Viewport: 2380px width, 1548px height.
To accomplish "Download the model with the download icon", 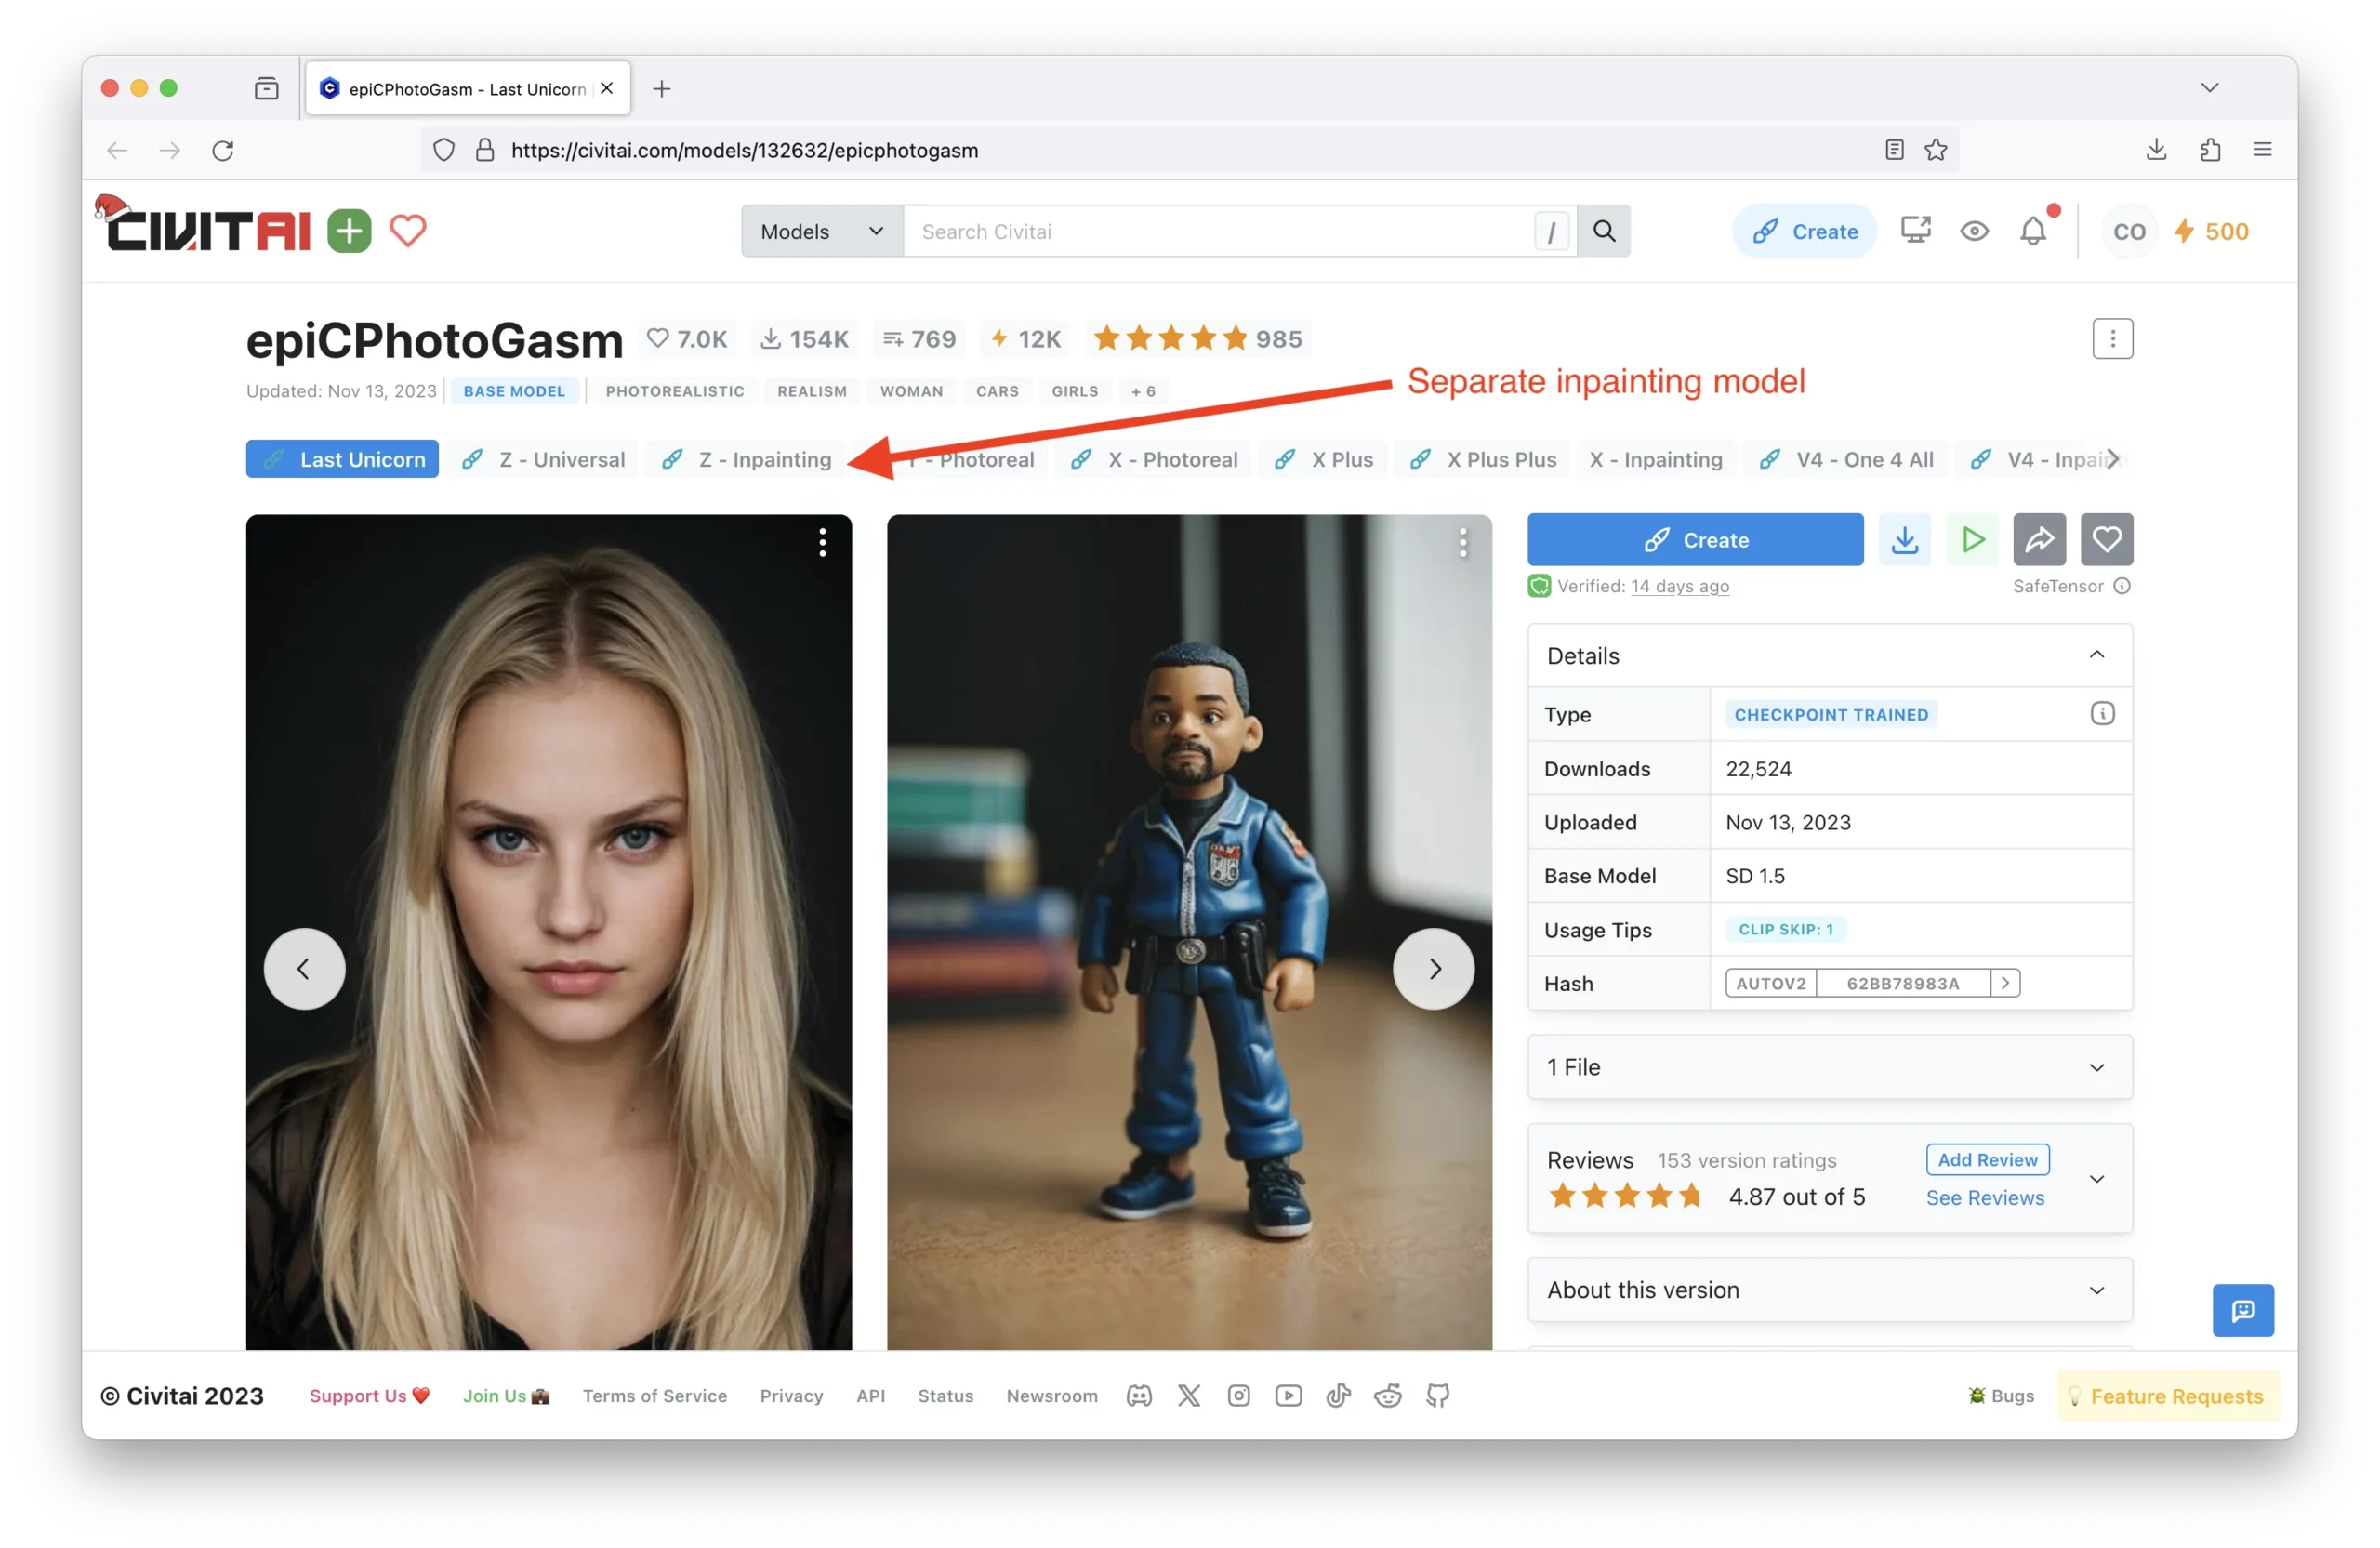I will [1904, 540].
